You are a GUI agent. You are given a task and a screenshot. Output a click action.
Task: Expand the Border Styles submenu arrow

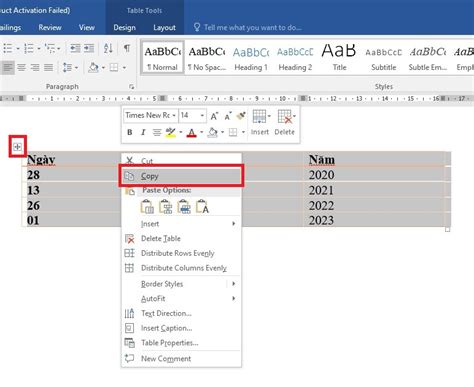(x=234, y=284)
